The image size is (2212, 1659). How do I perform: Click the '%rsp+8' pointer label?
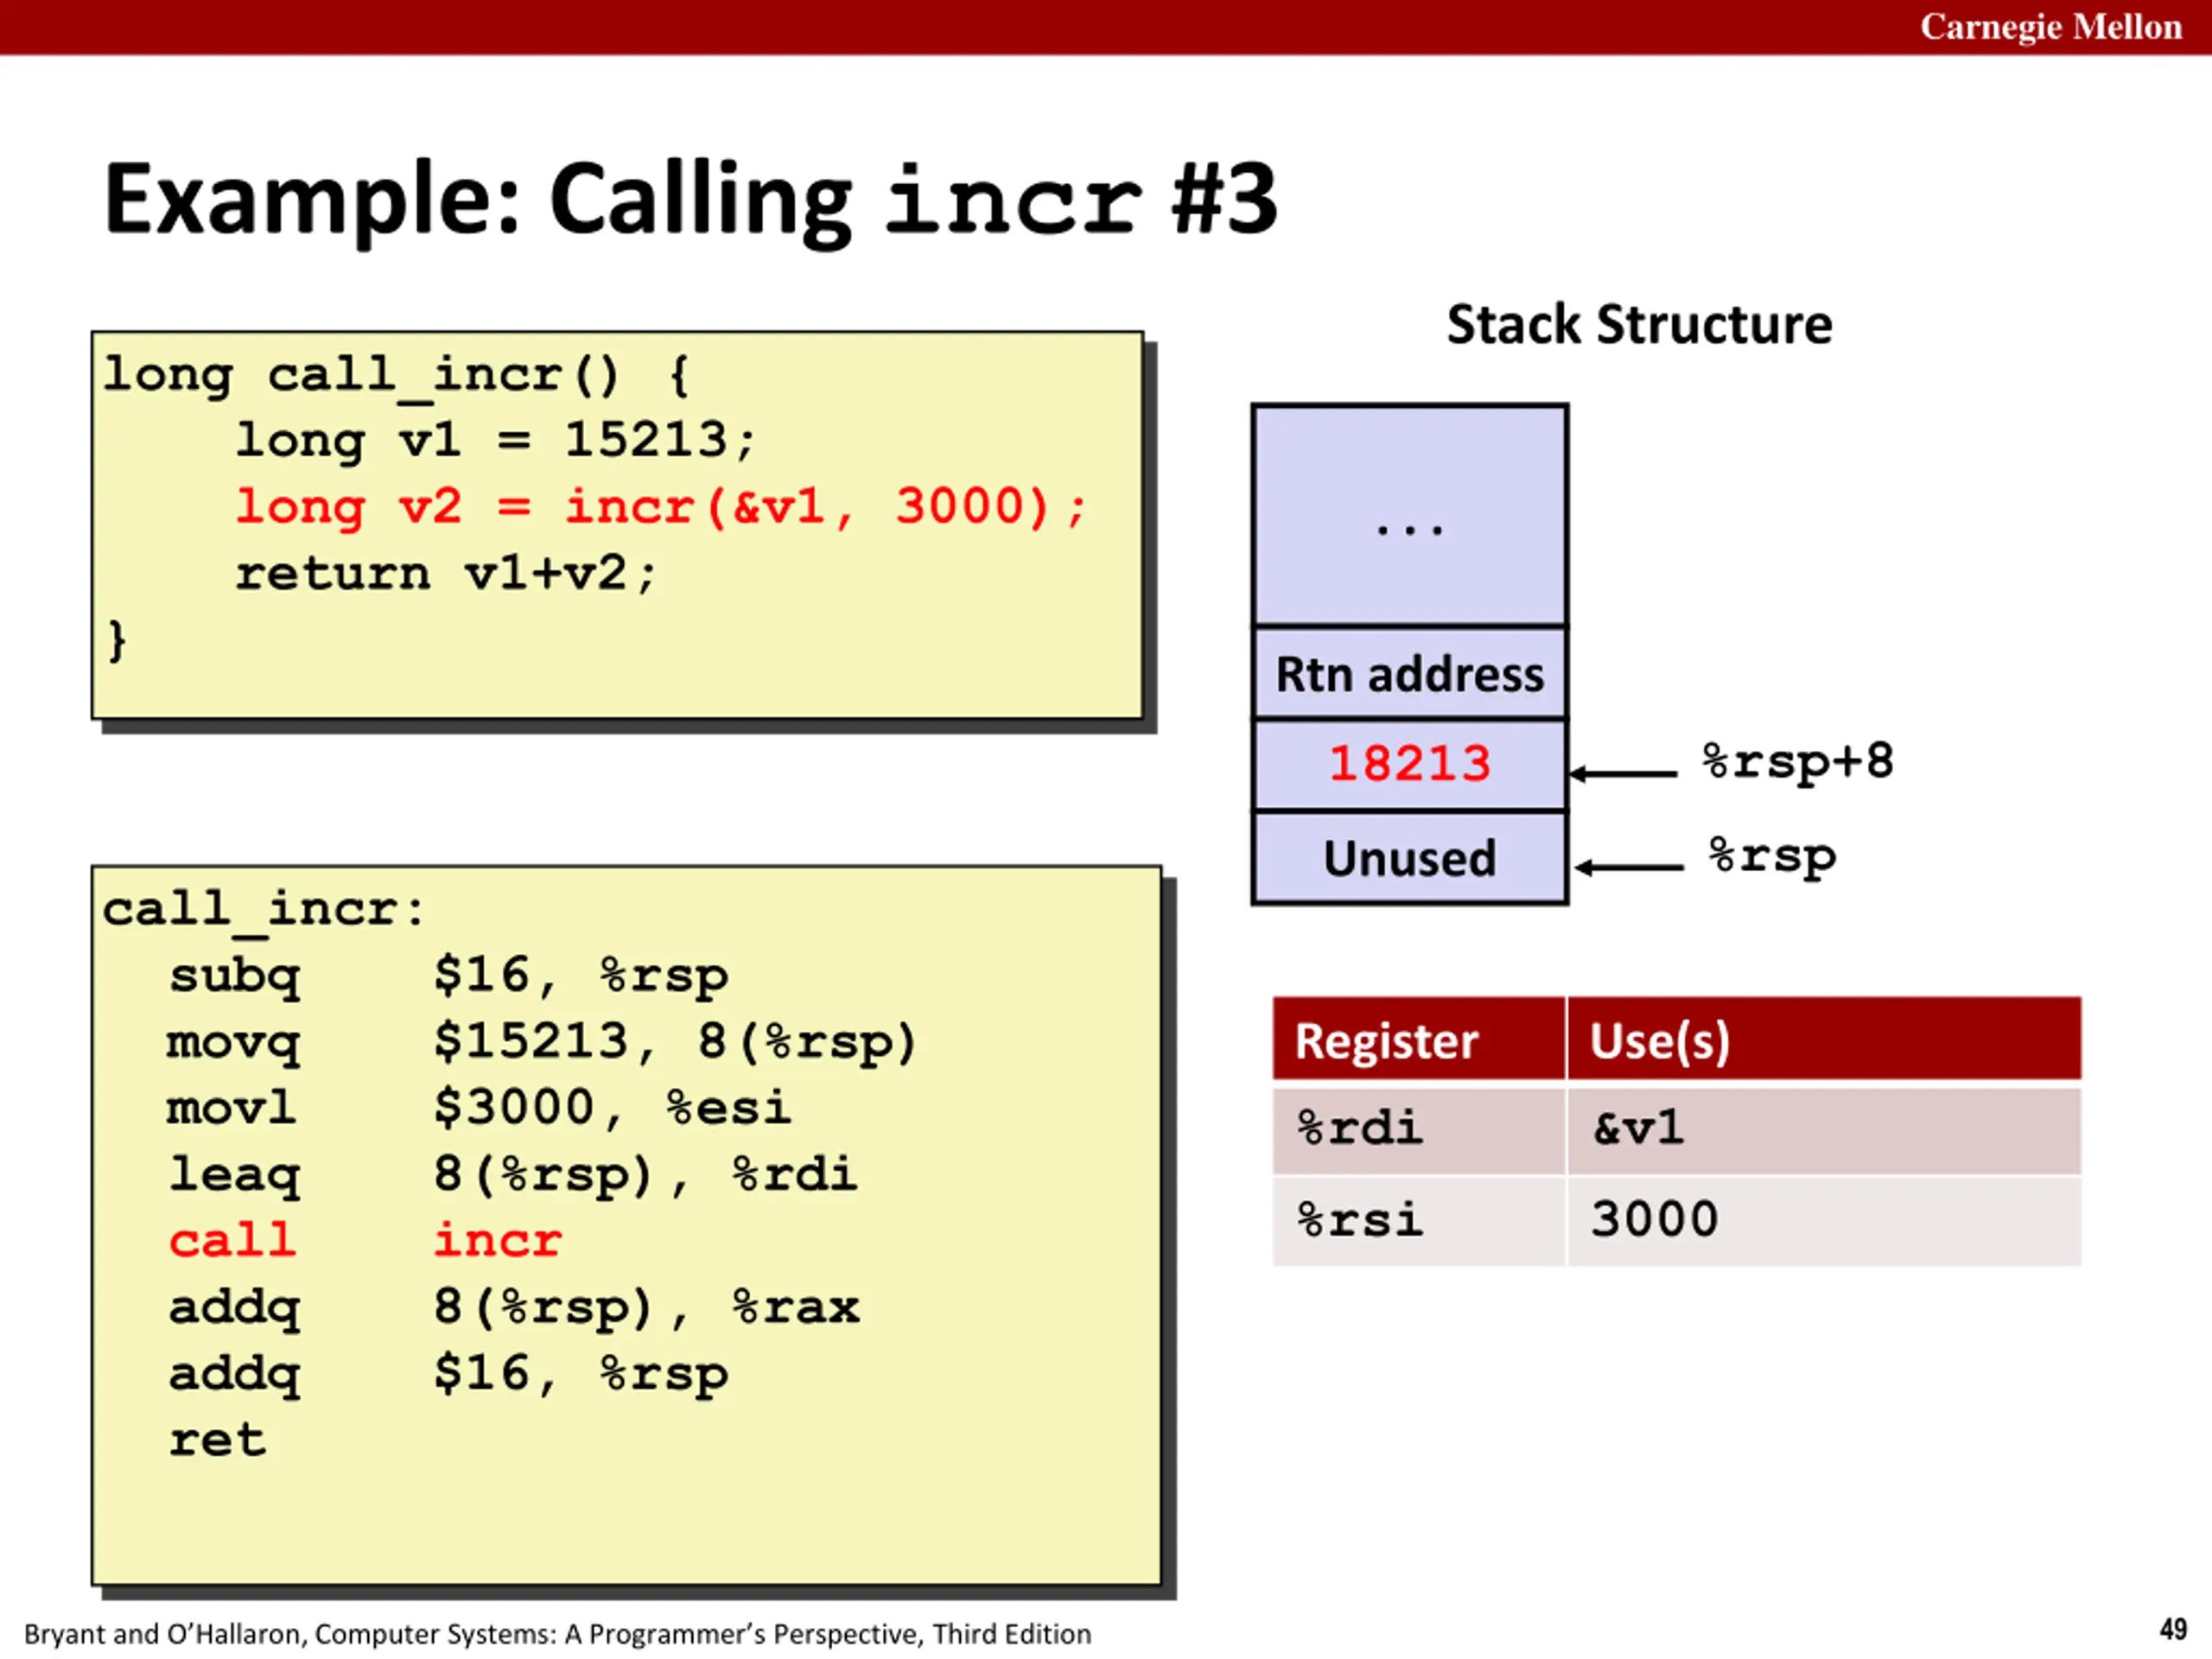click(x=1798, y=763)
